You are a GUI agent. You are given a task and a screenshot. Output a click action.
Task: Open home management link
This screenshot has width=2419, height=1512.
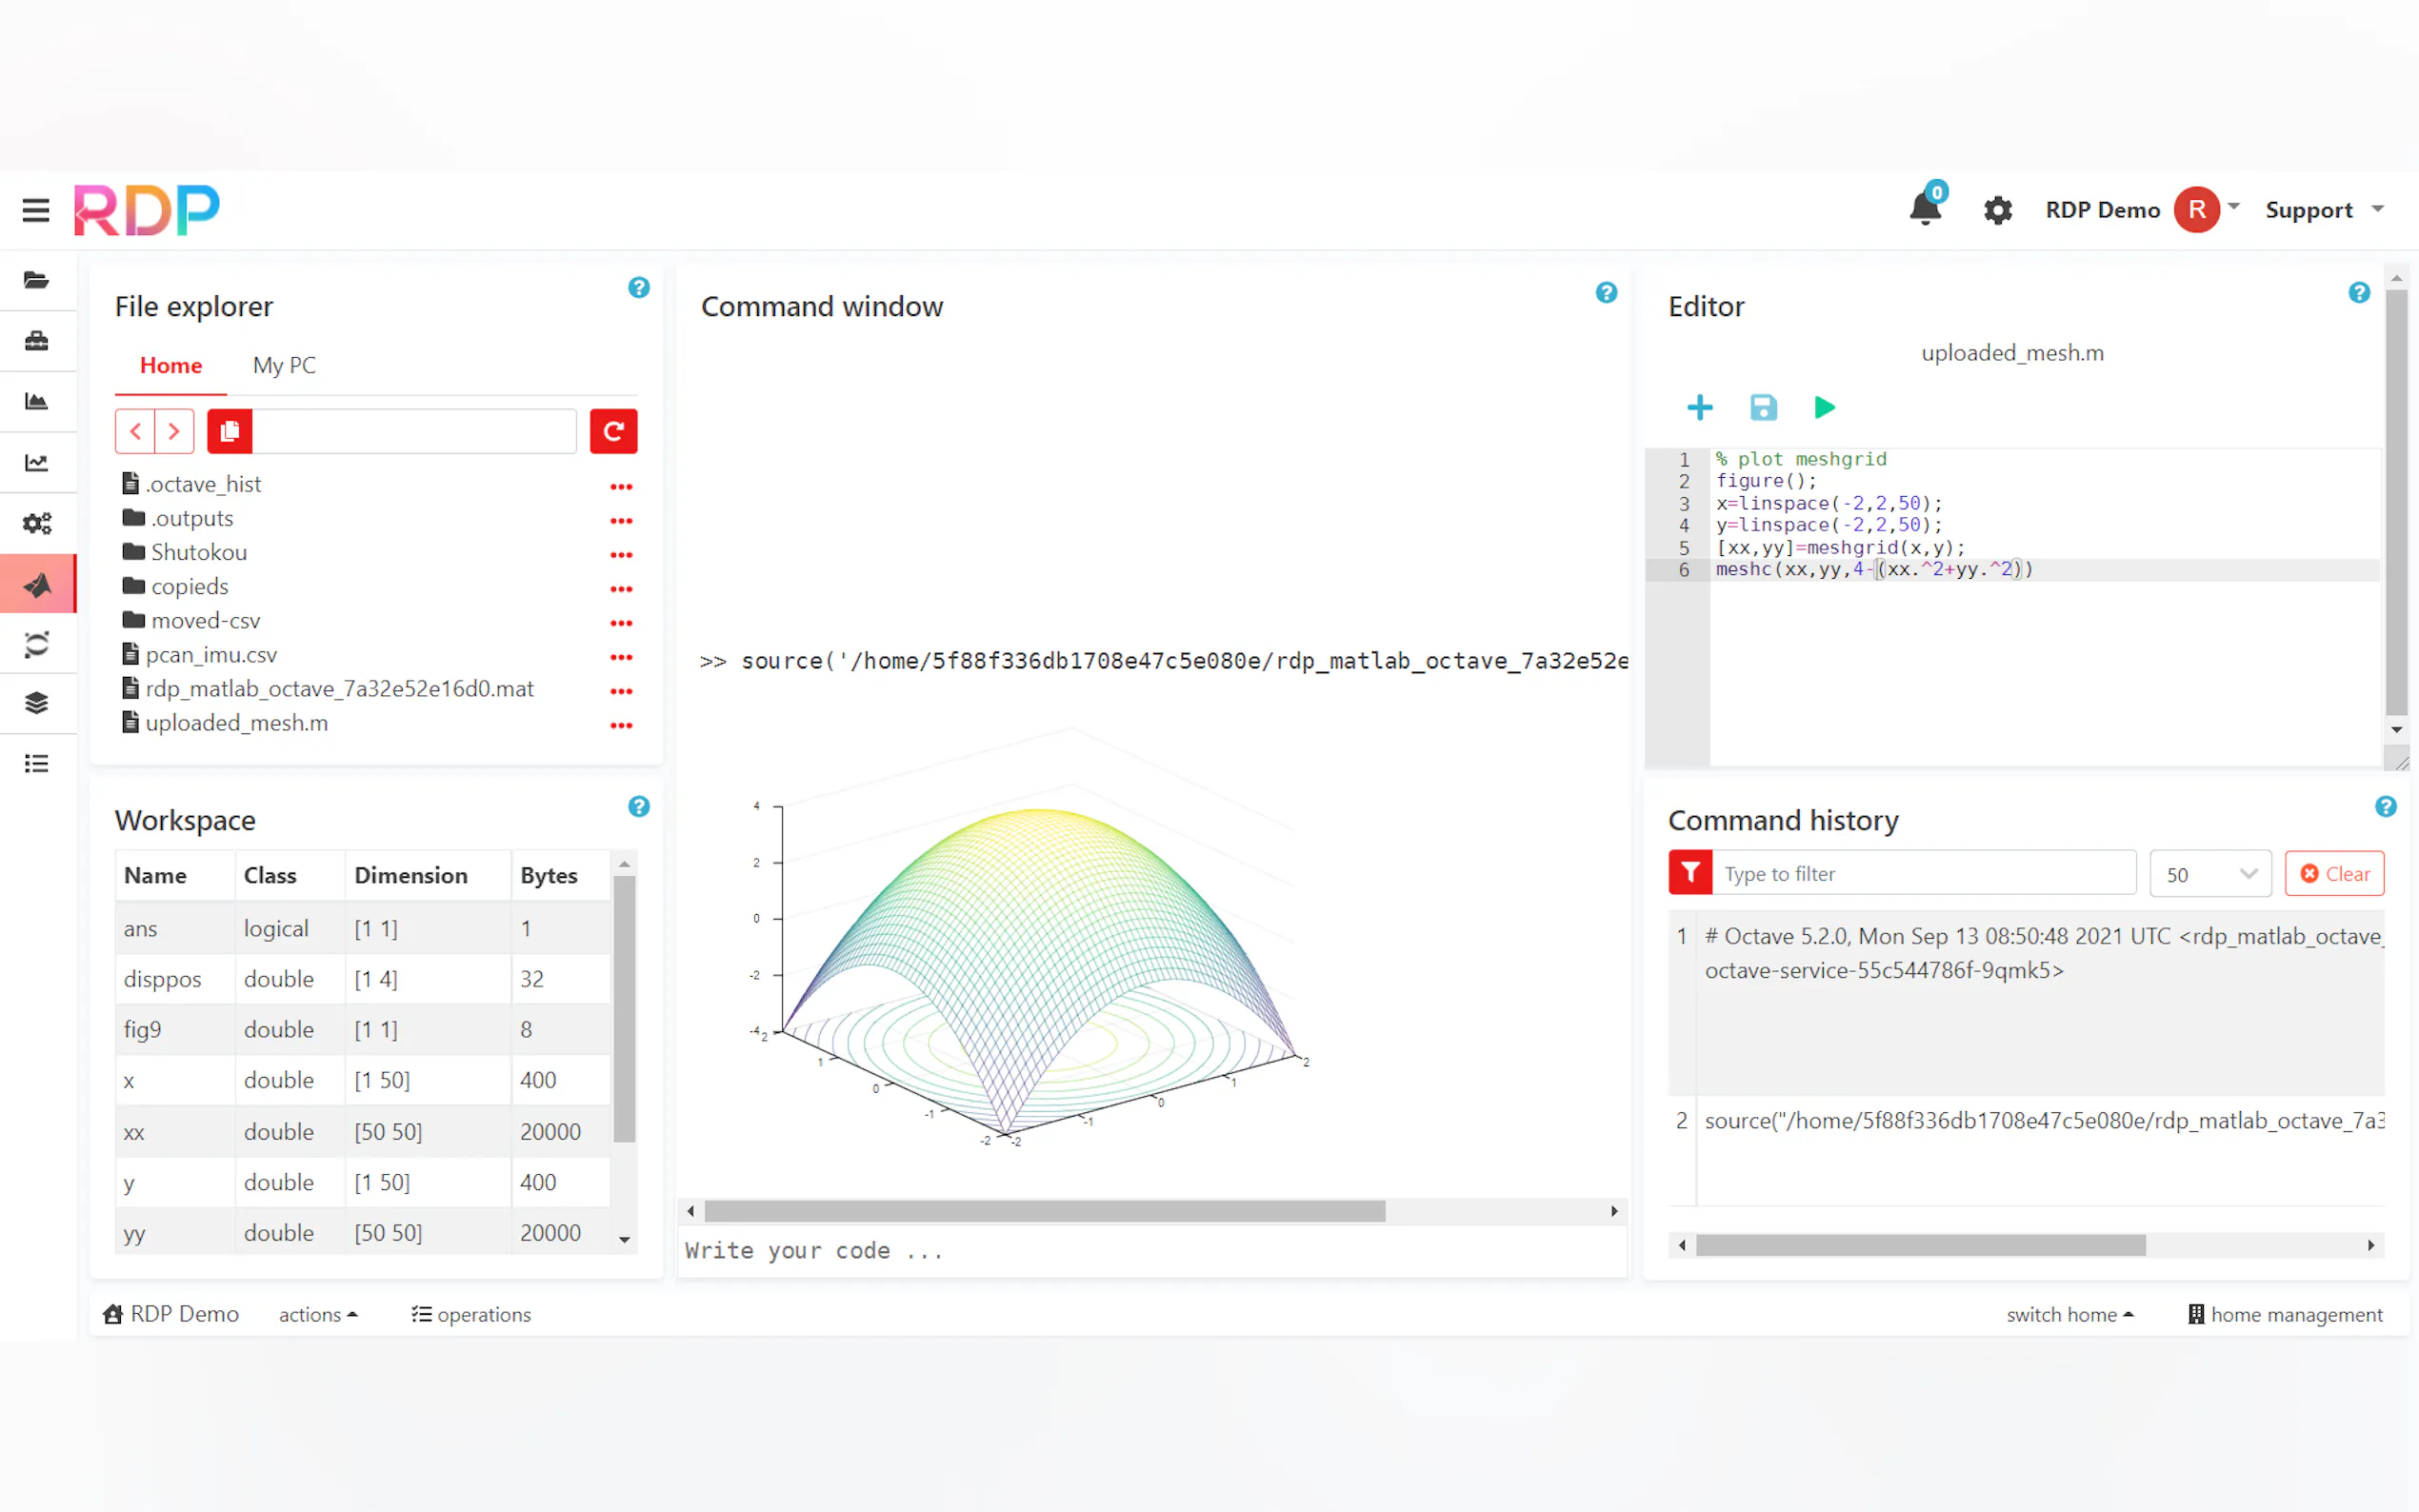[2284, 1314]
